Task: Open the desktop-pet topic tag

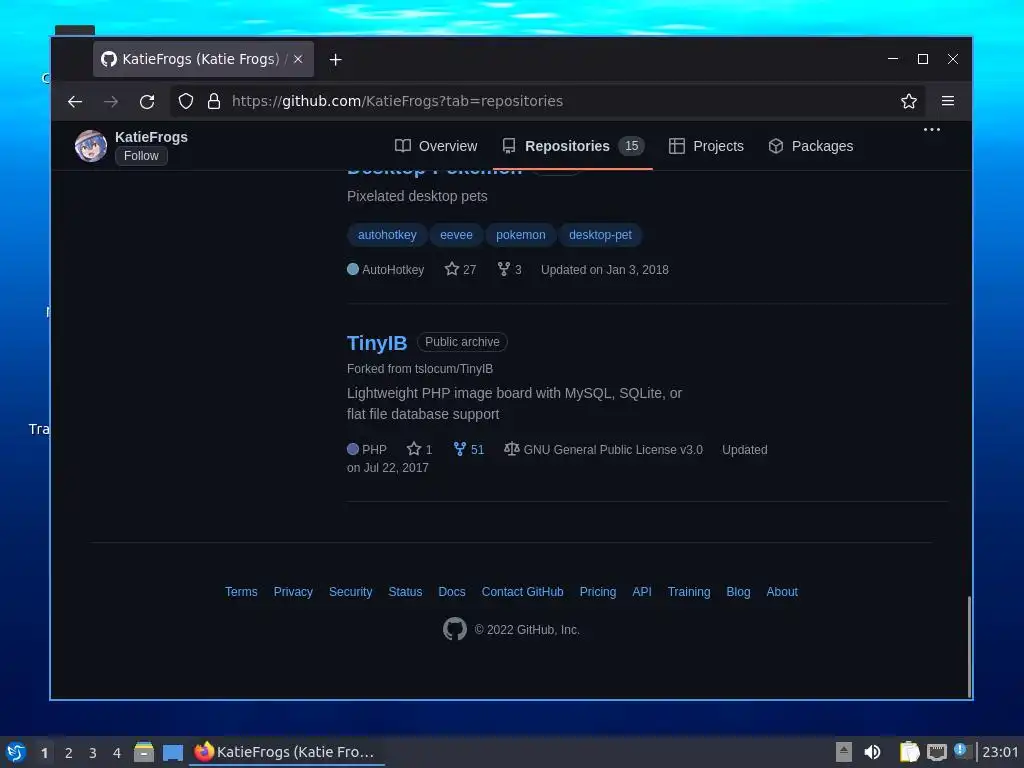Action: [600, 235]
